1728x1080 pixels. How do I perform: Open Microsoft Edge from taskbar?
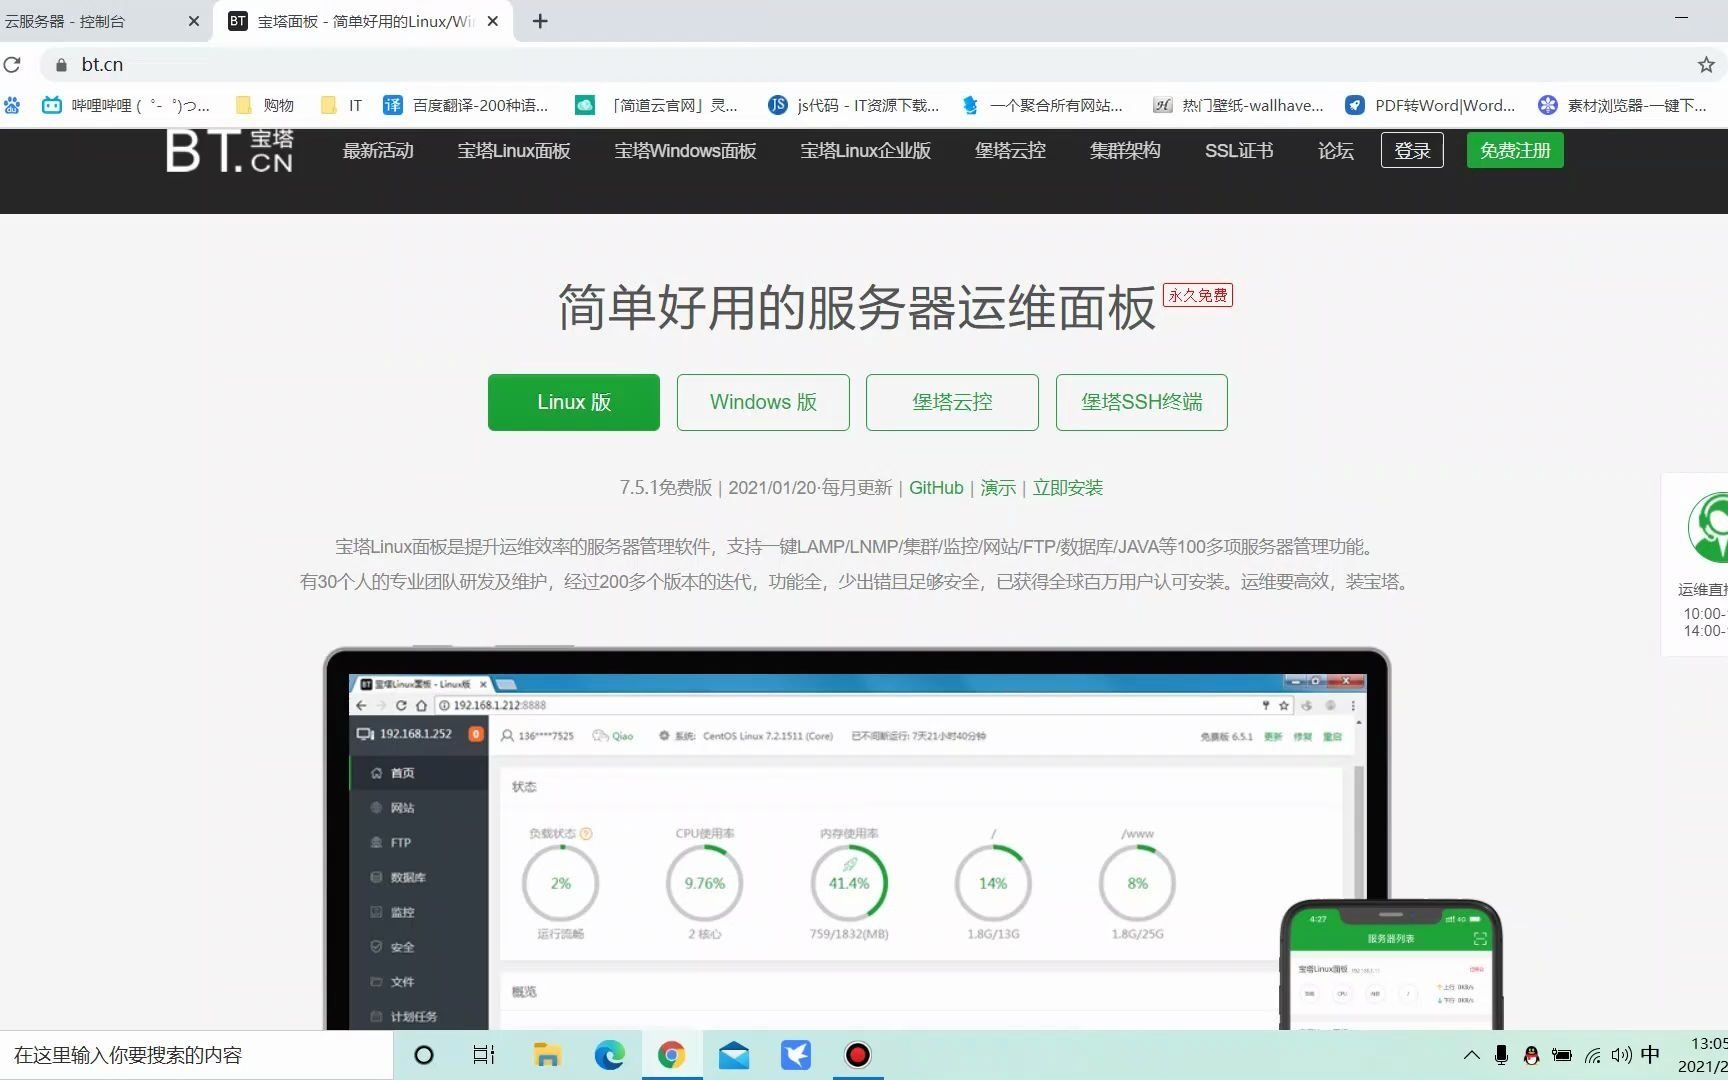click(x=609, y=1055)
